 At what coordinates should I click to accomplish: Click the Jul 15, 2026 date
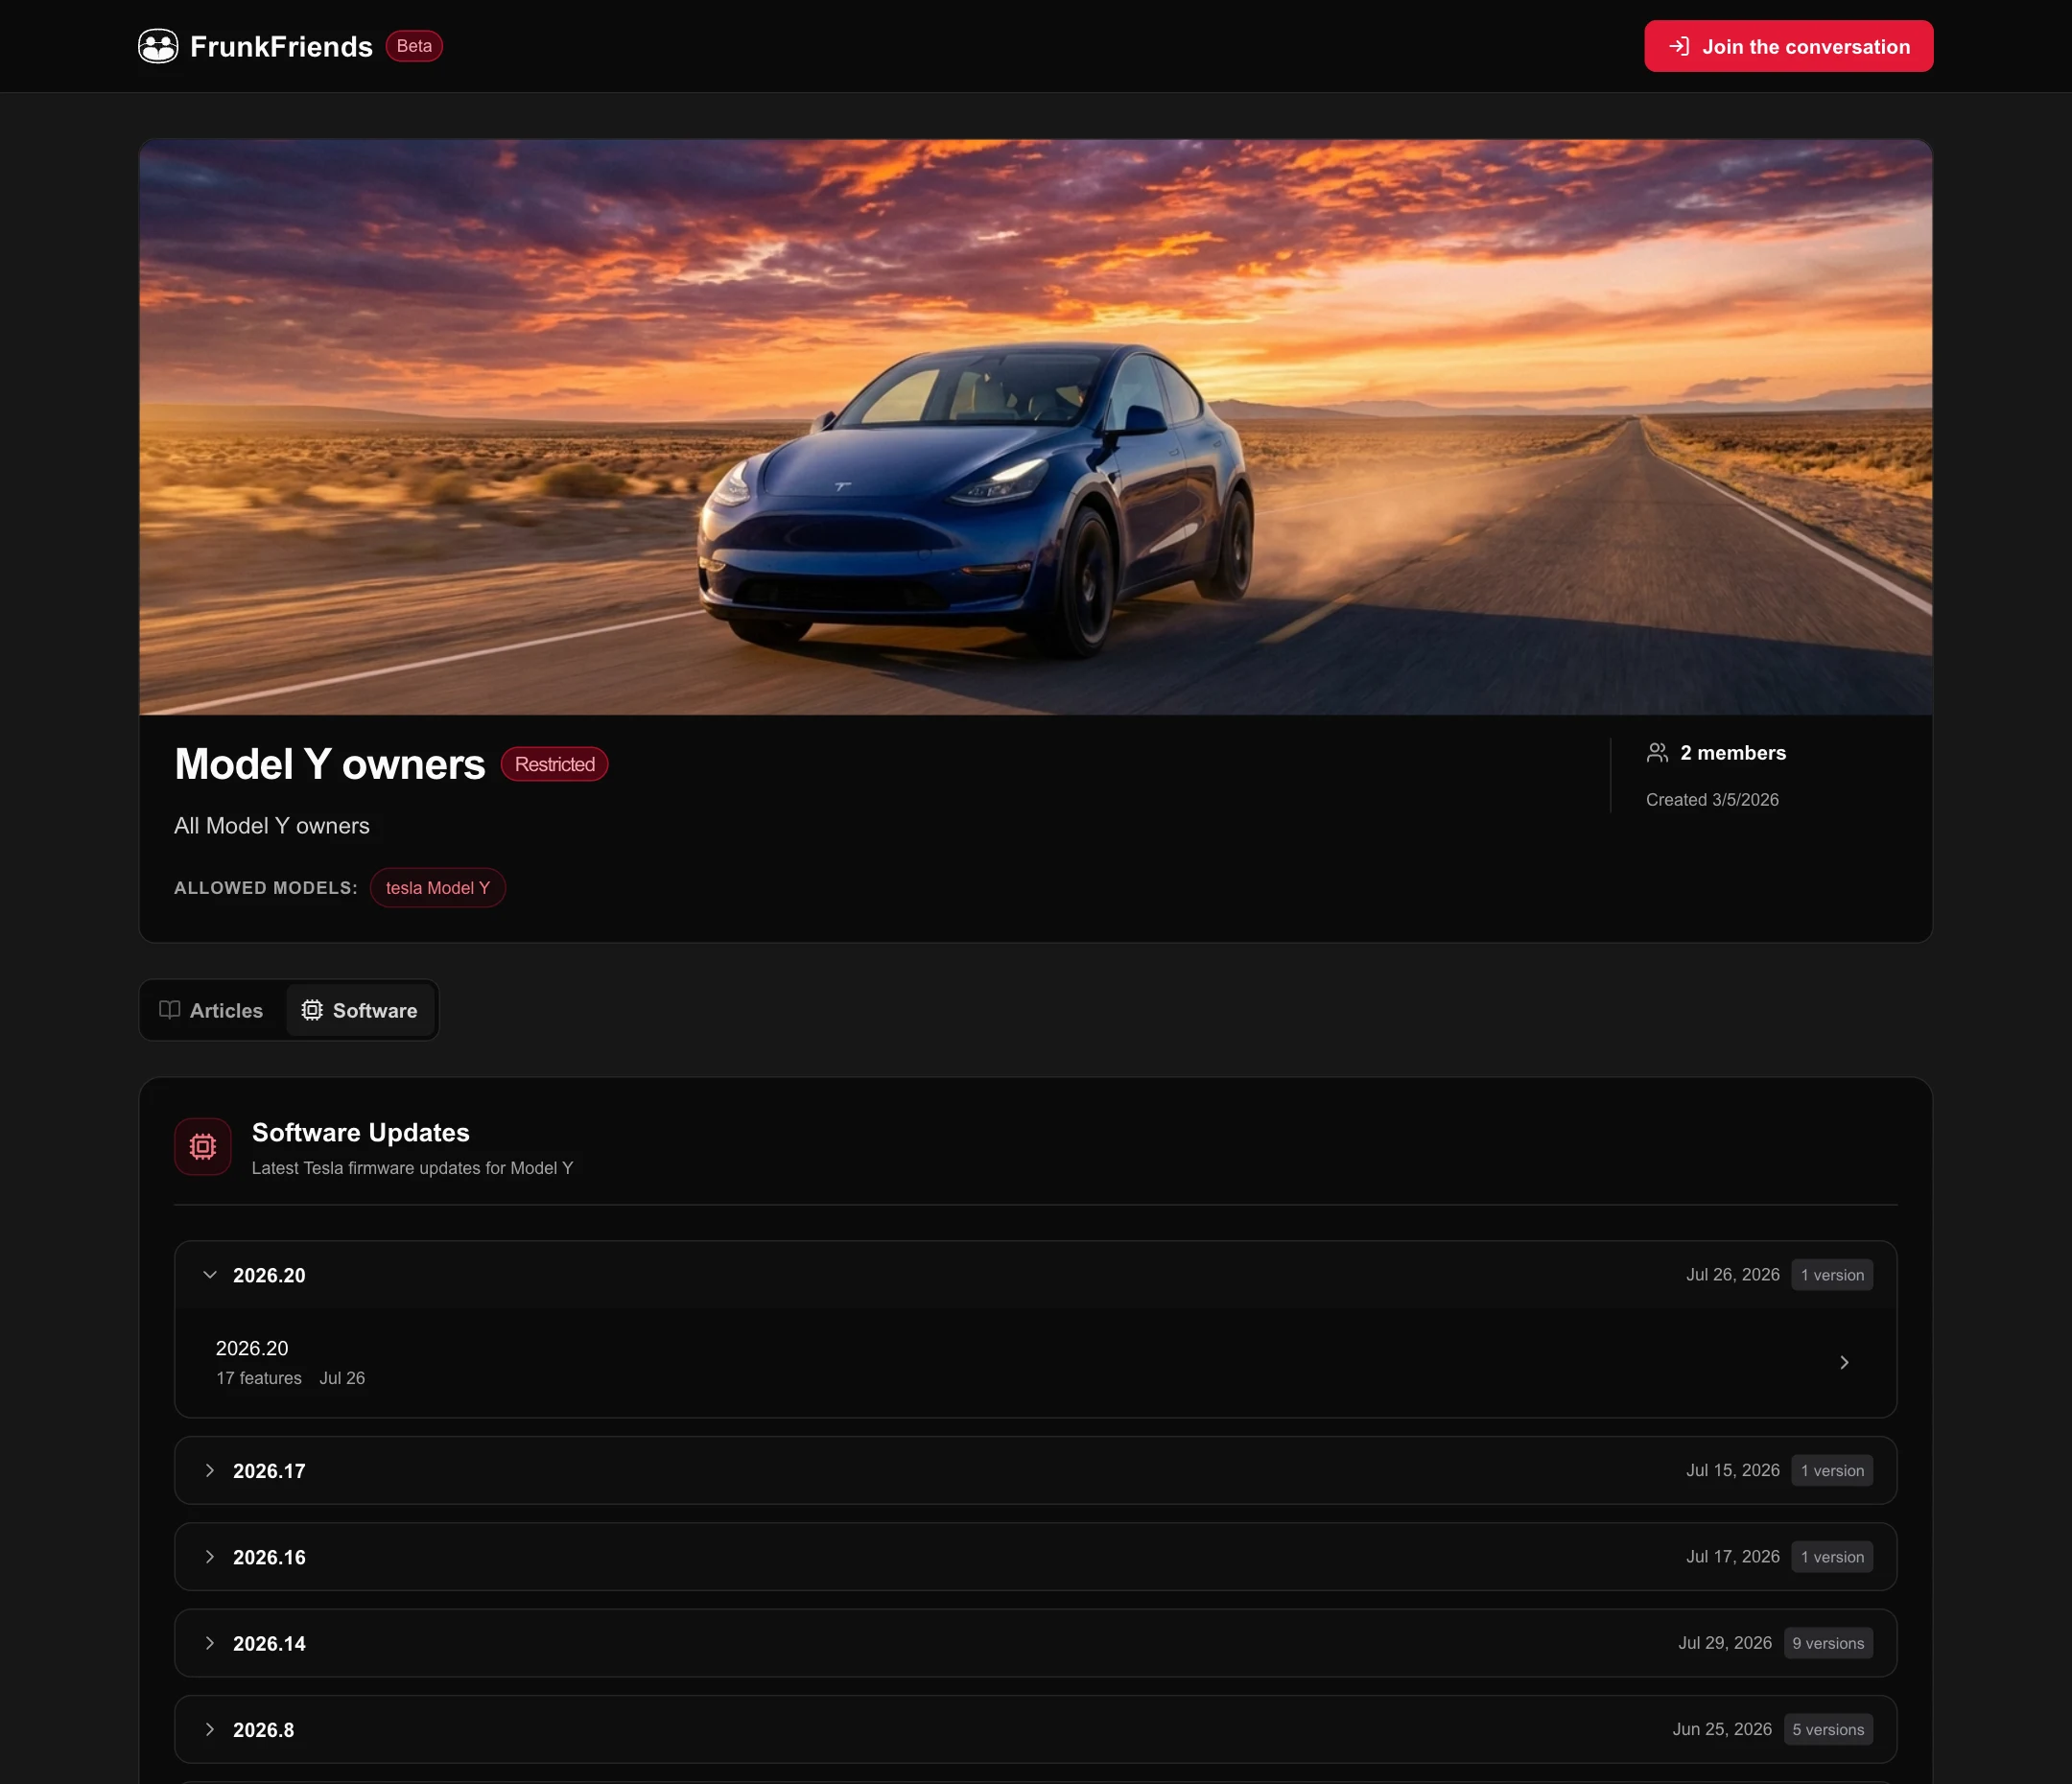[1732, 1470]
